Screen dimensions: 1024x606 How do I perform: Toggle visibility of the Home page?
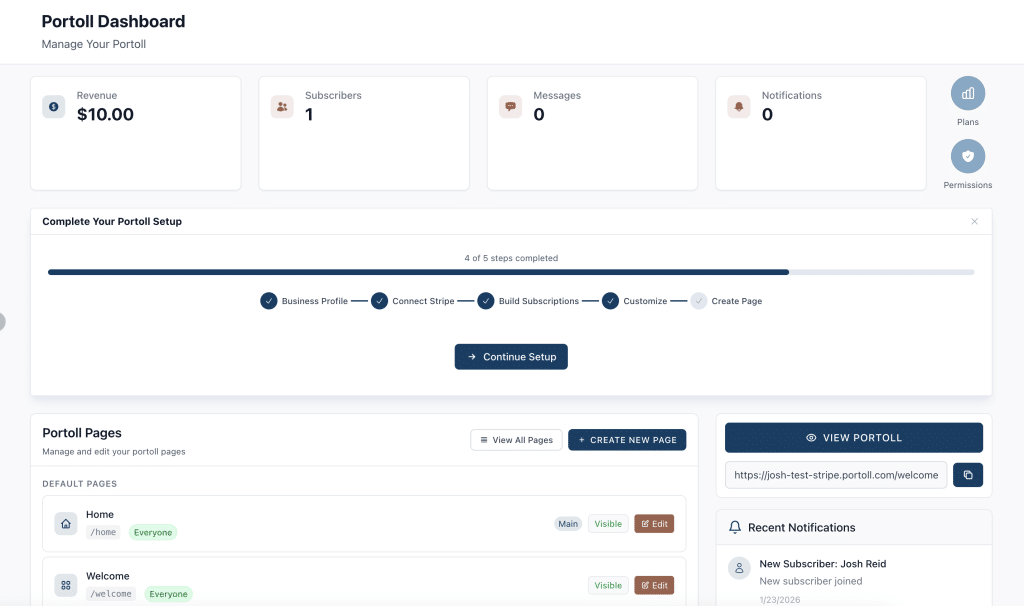pos(608,523)
